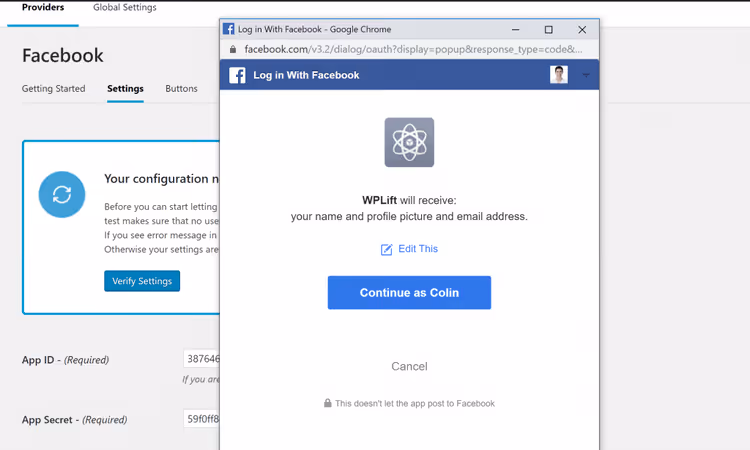The width and height of the screenshot is (750, 450).
Task: Click the padlock icon in the address bar
Action: click(233, 49)
